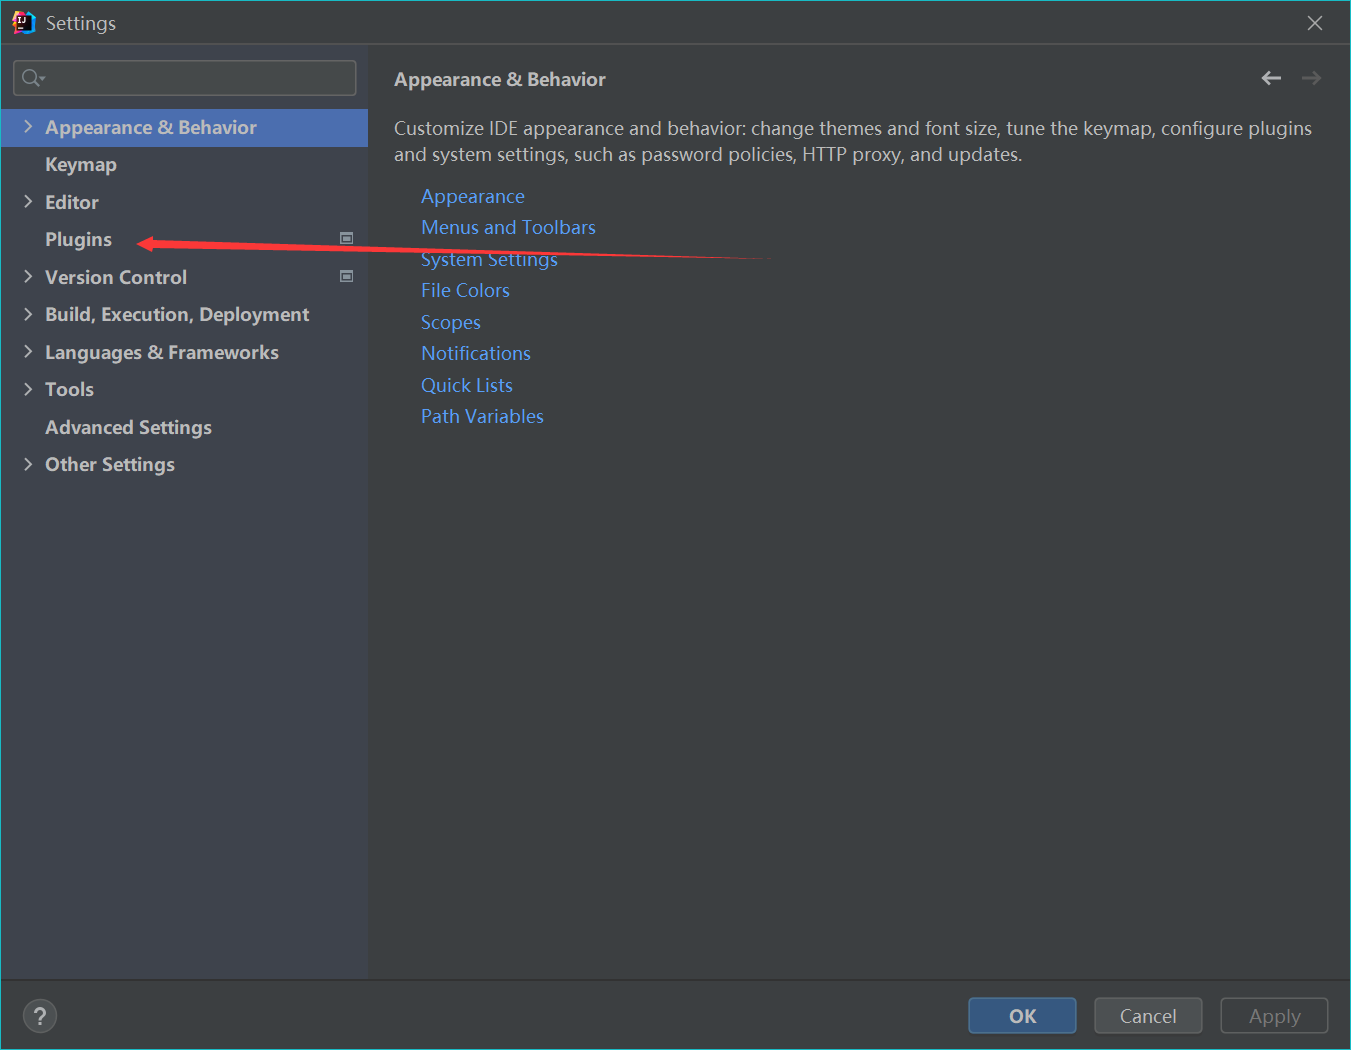
Task: Click the Cancel button
Action: [x=1148, y=1016]
